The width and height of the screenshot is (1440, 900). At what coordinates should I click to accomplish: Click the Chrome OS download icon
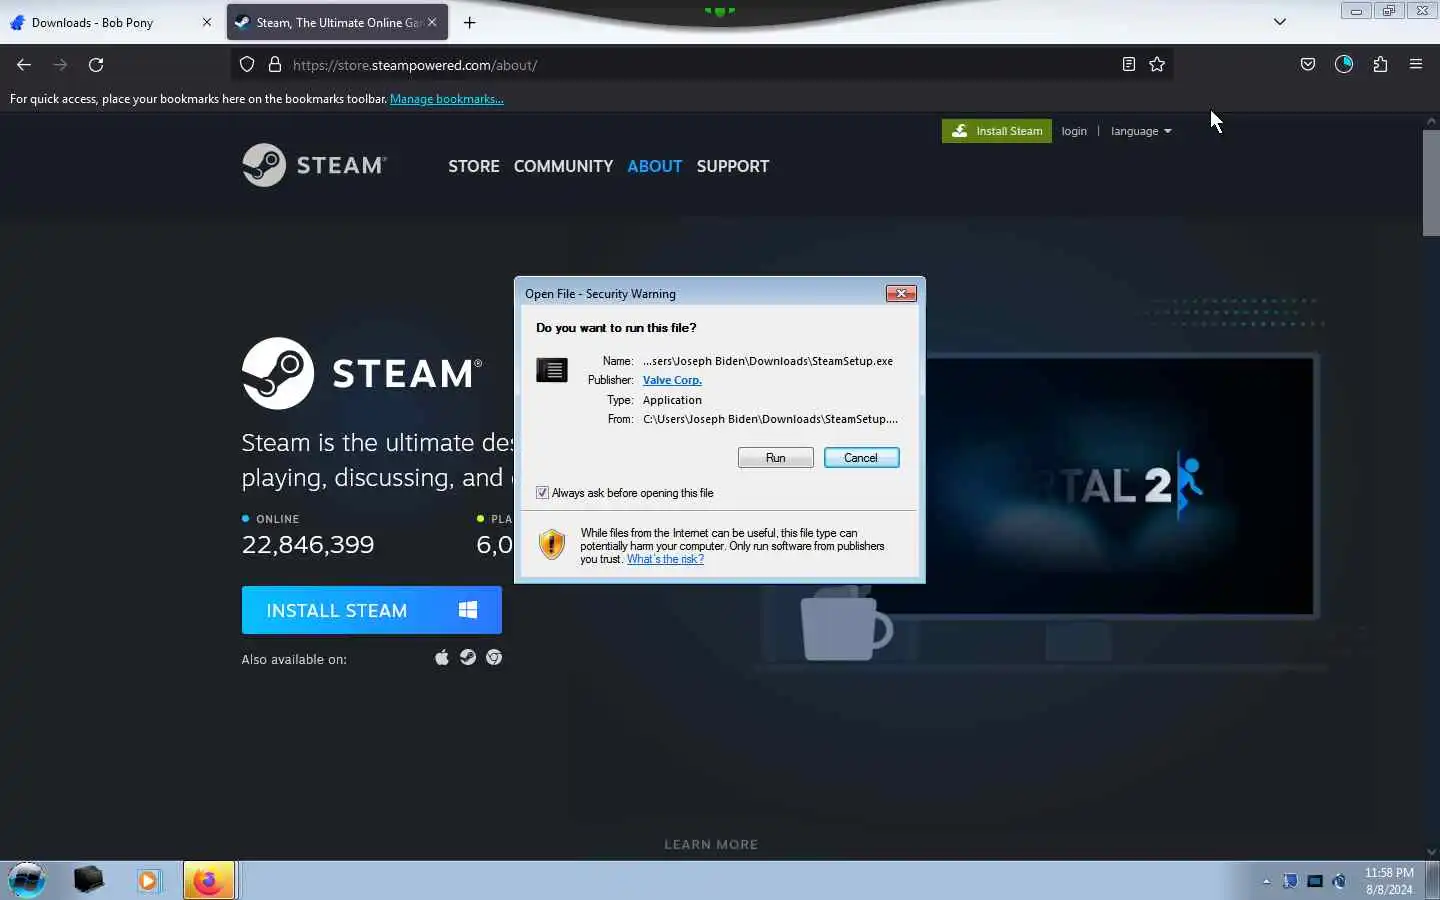pyautogui.click(x=494, y=657)
